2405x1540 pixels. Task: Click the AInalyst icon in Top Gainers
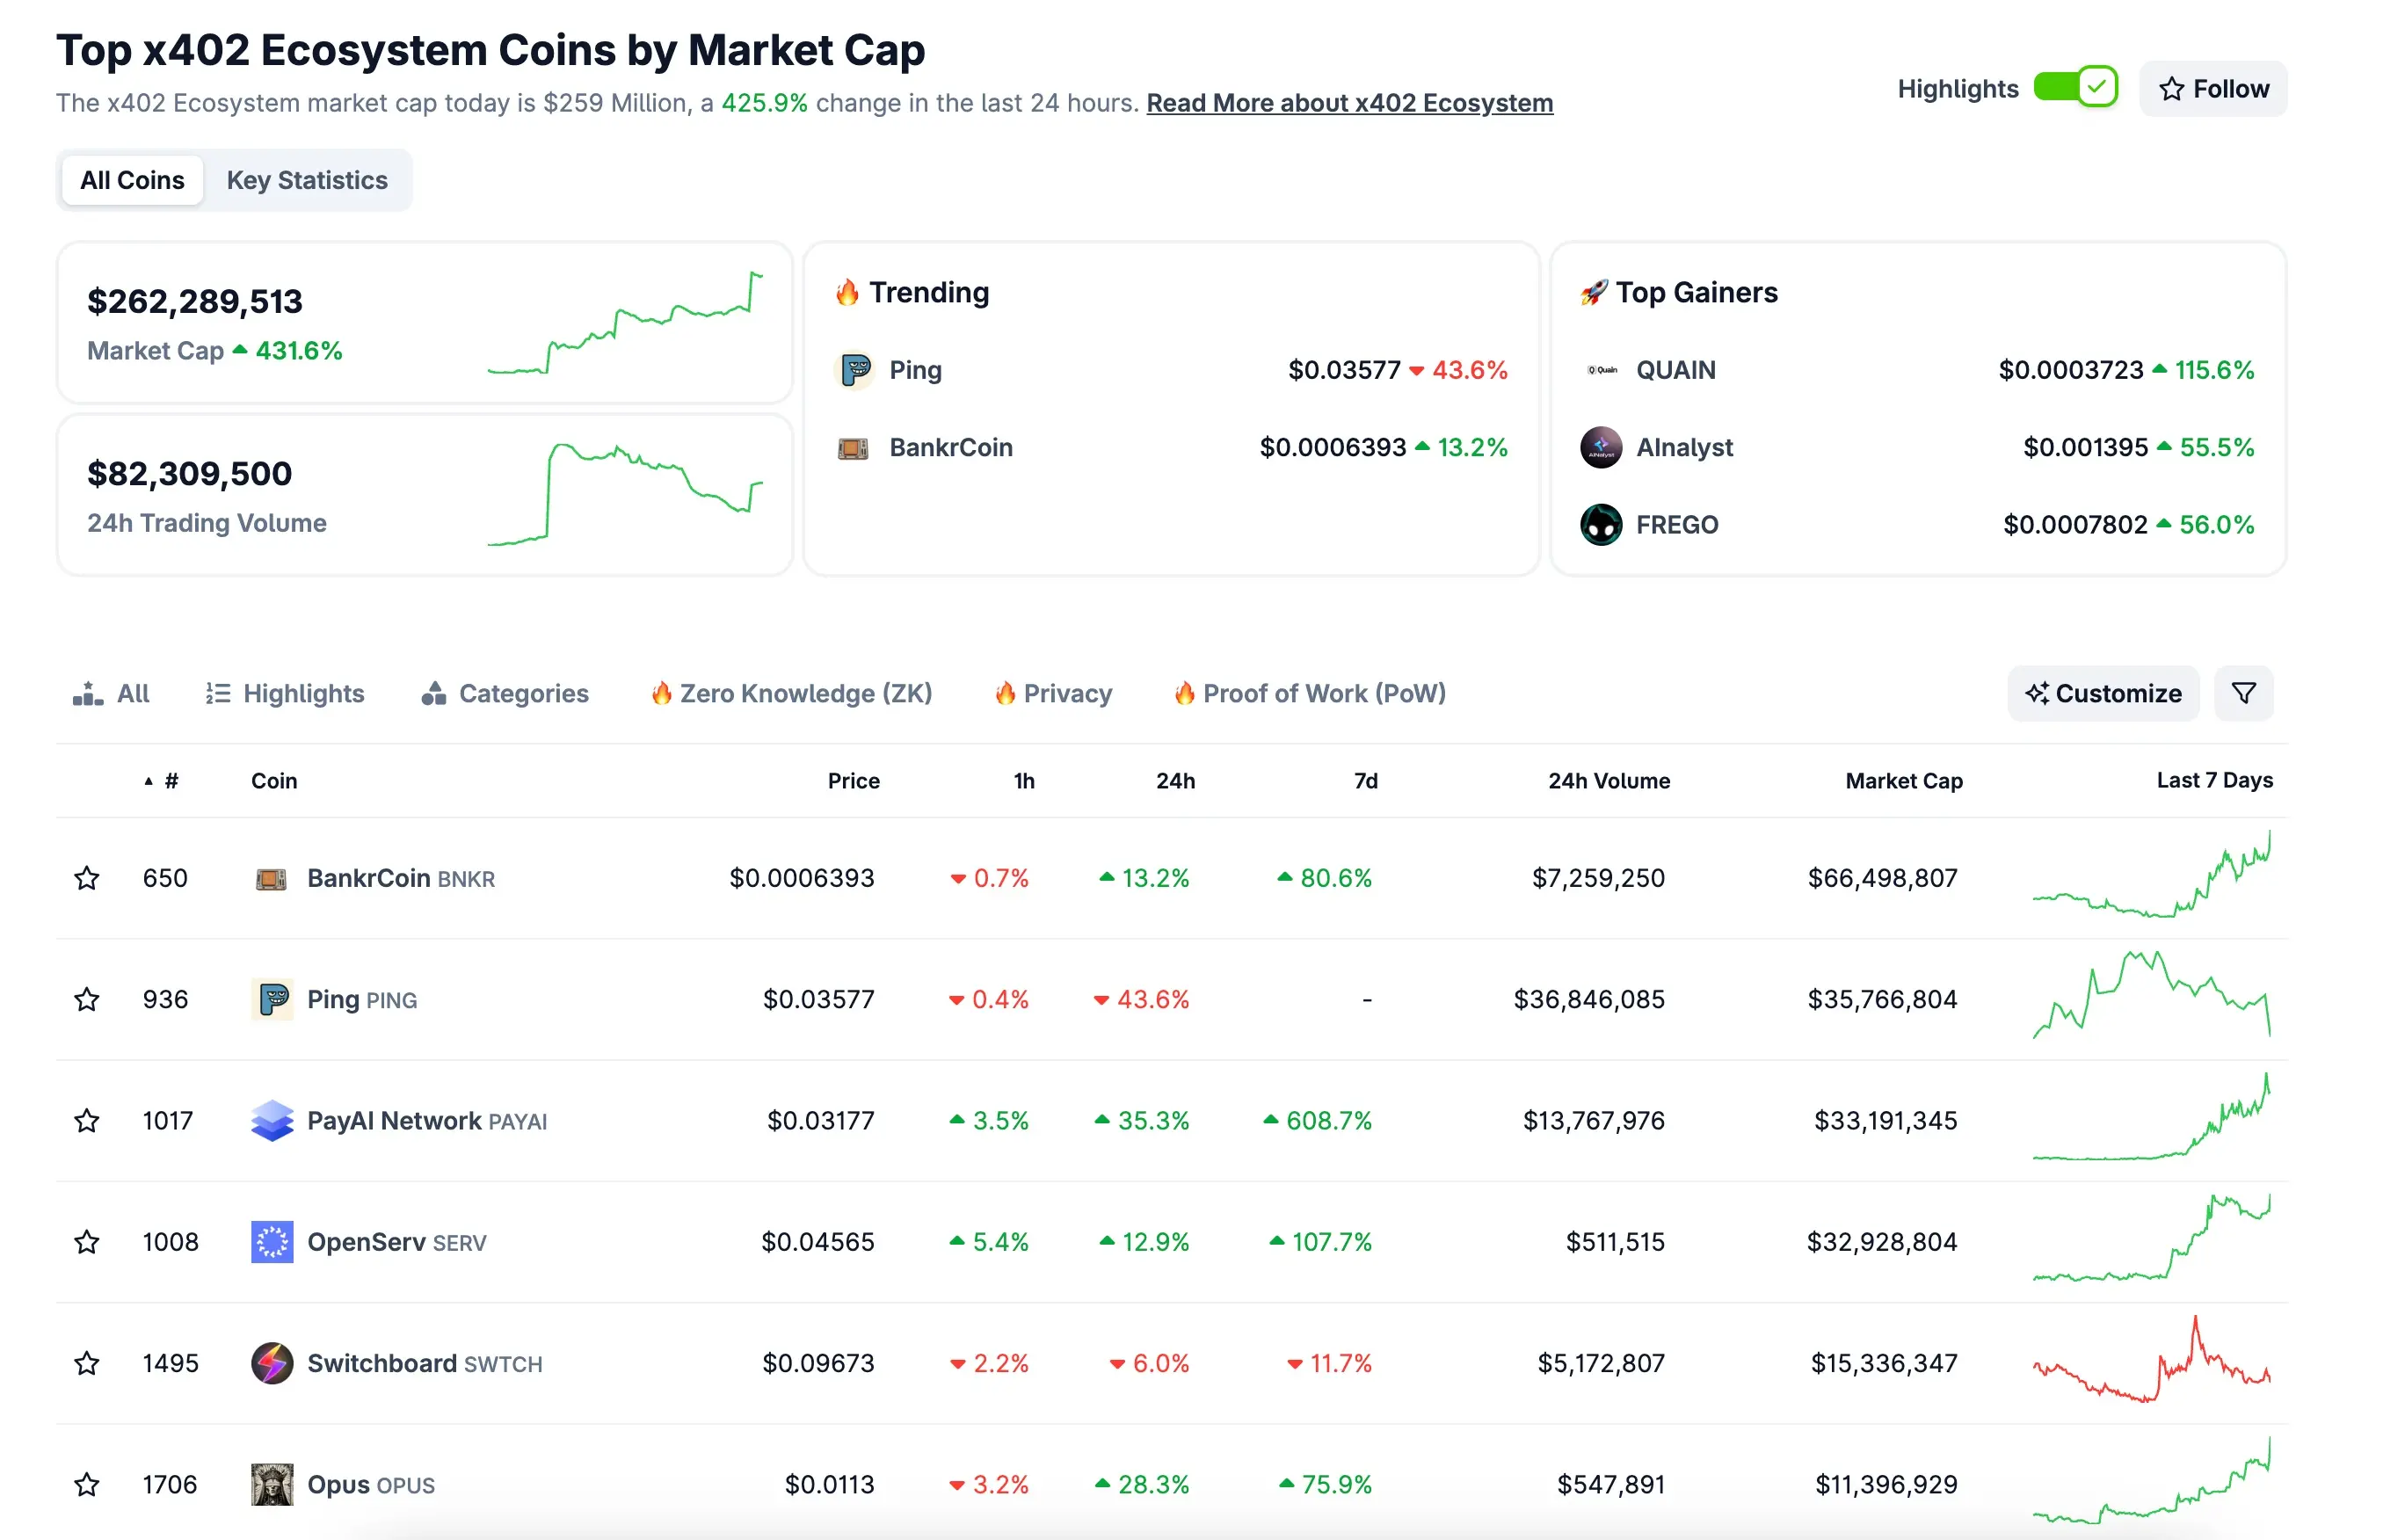[1600, 447]
